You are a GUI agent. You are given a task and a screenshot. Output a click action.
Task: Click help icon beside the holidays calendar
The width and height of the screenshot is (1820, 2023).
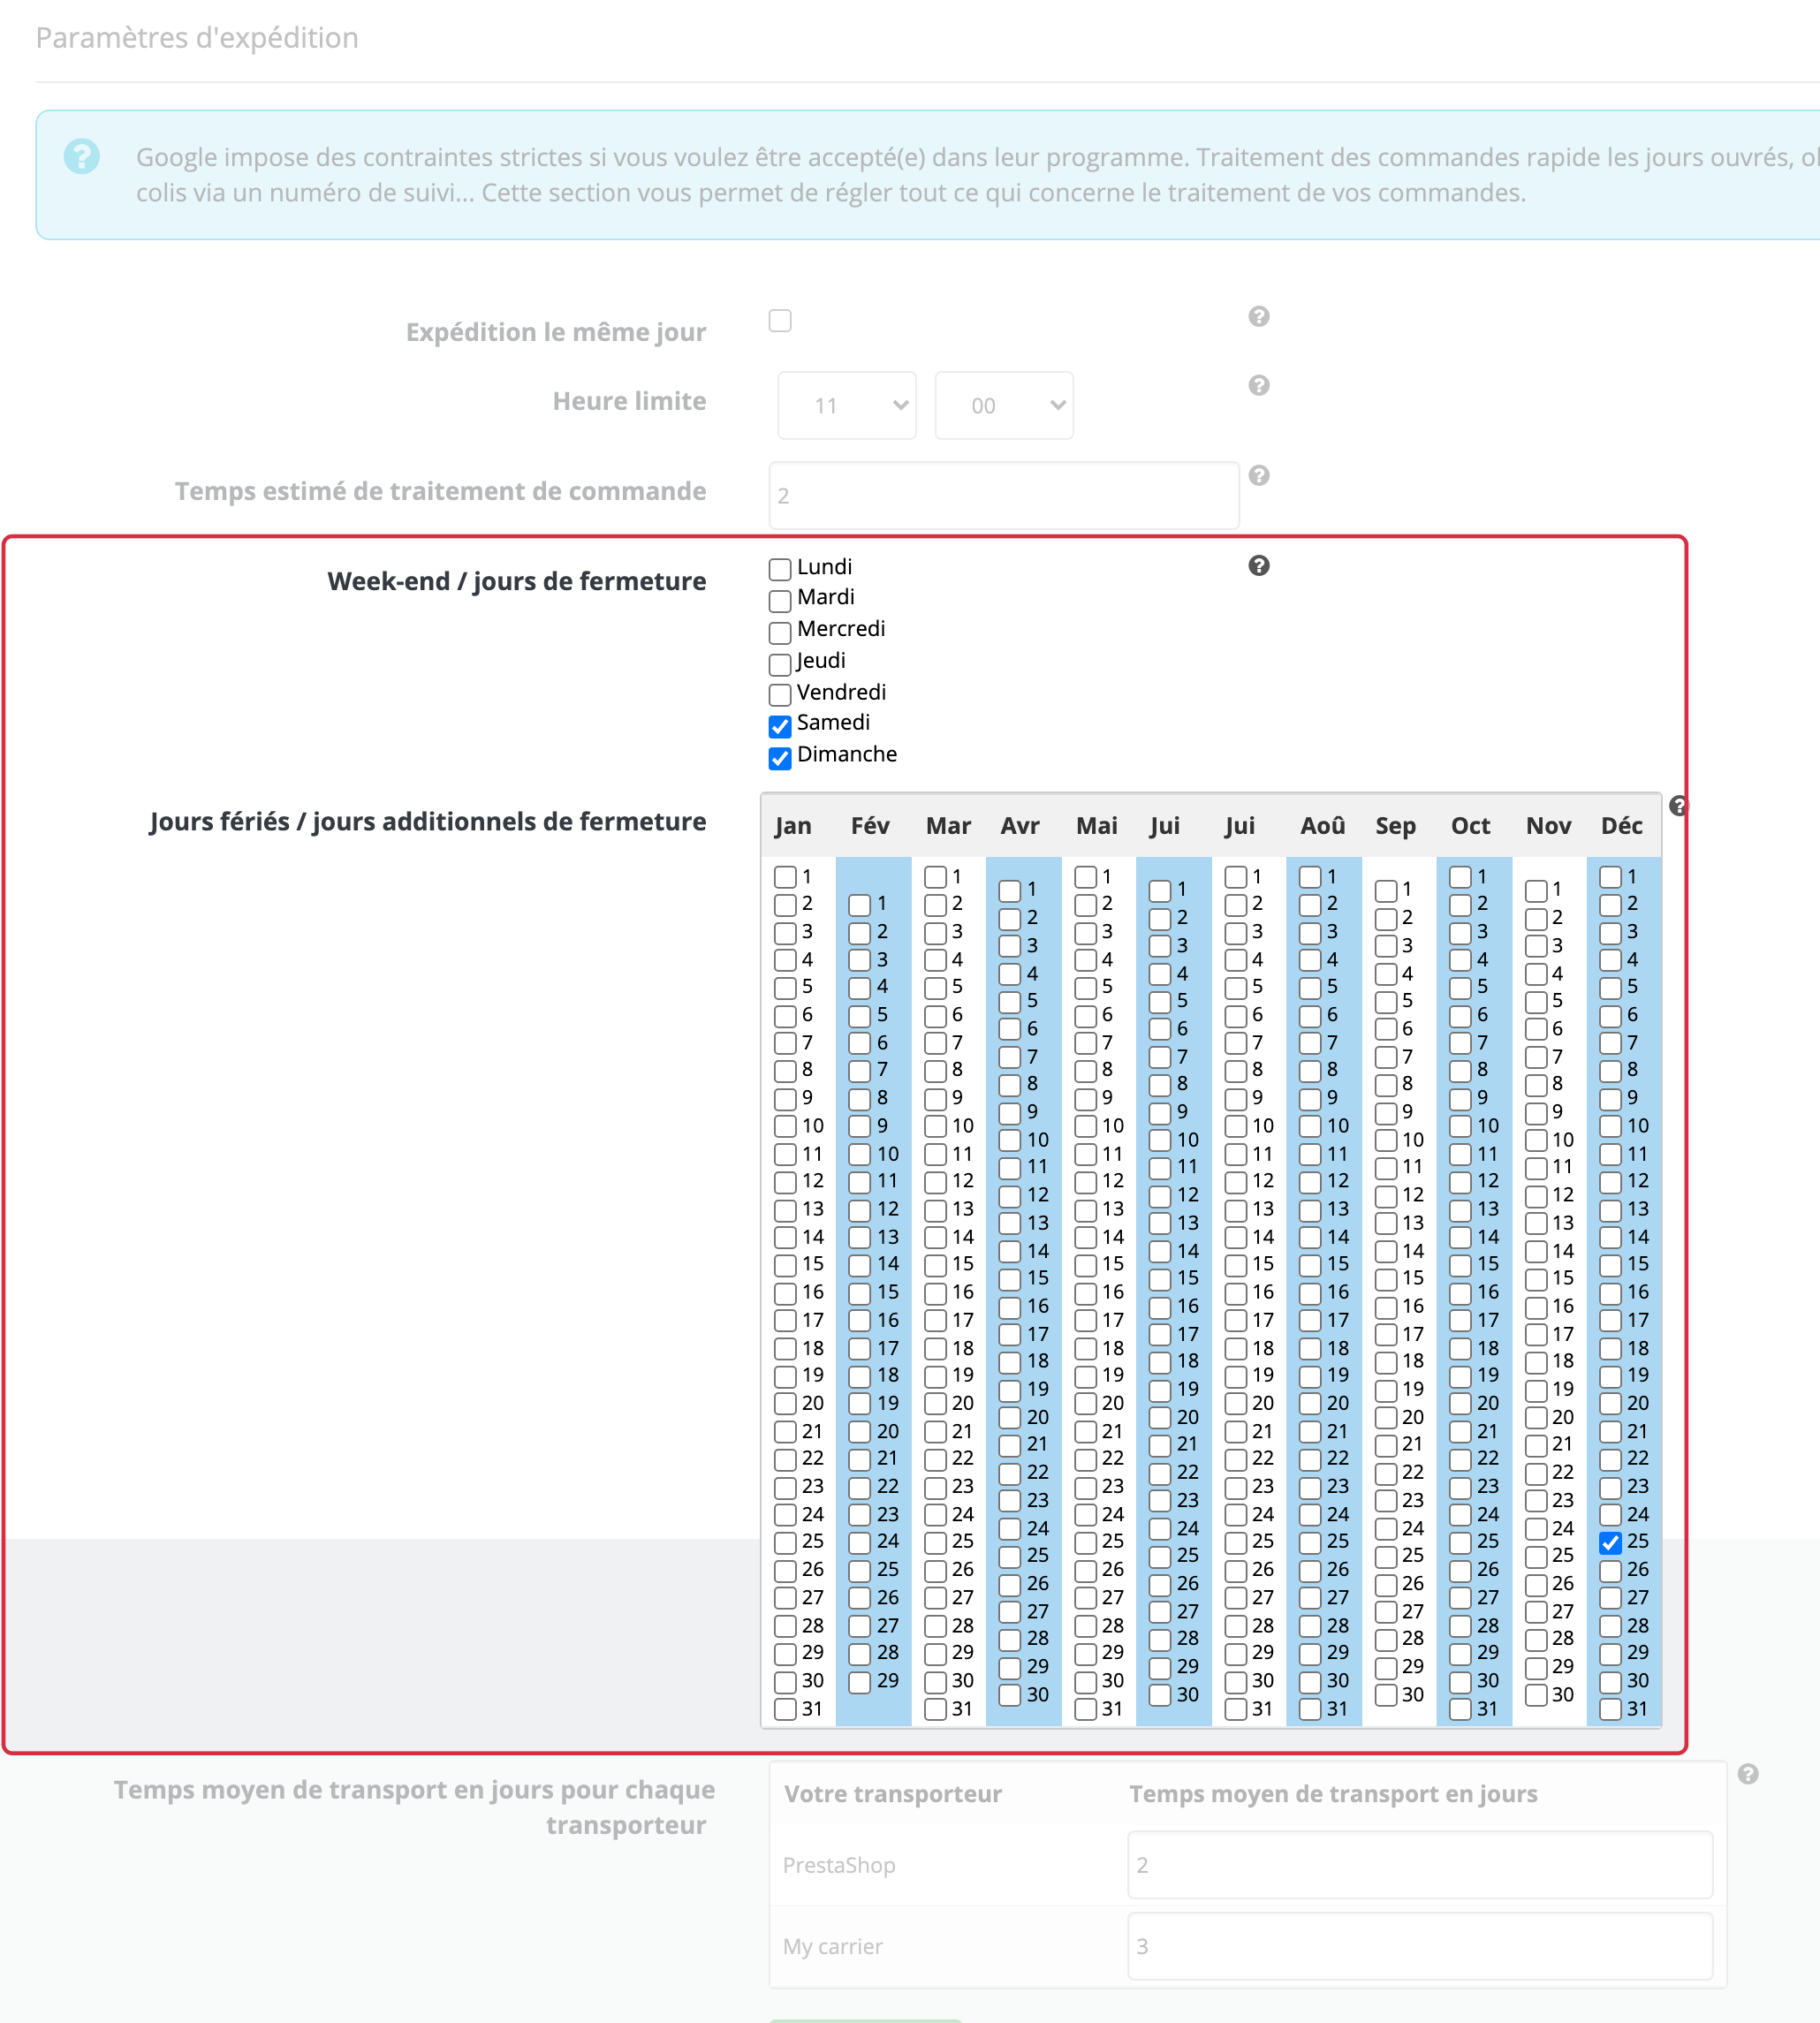[1679, 806]
